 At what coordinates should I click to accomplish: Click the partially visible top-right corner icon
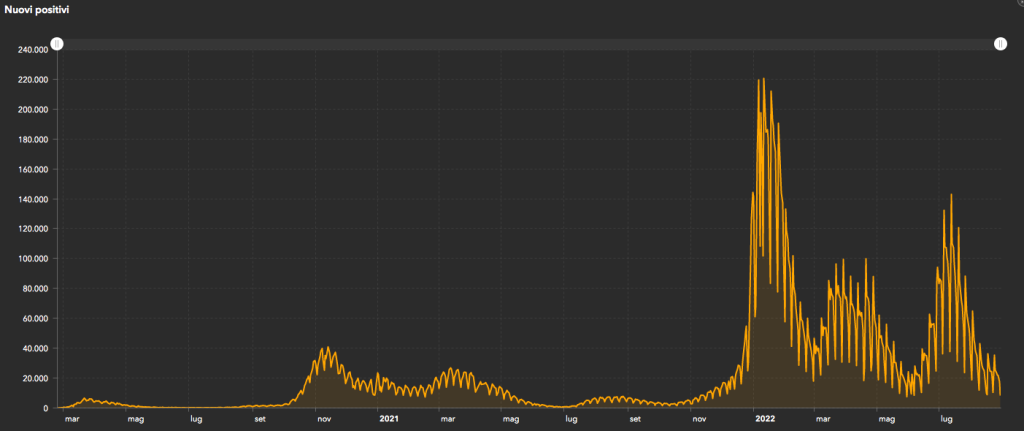[x=1018, y=4]
